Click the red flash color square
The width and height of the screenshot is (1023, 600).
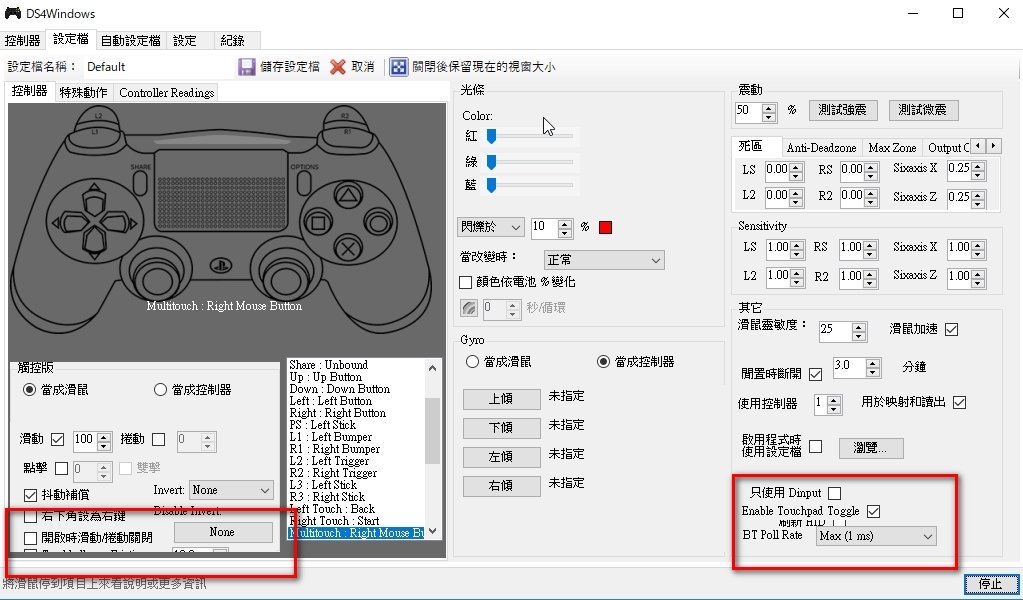point(605,227)
